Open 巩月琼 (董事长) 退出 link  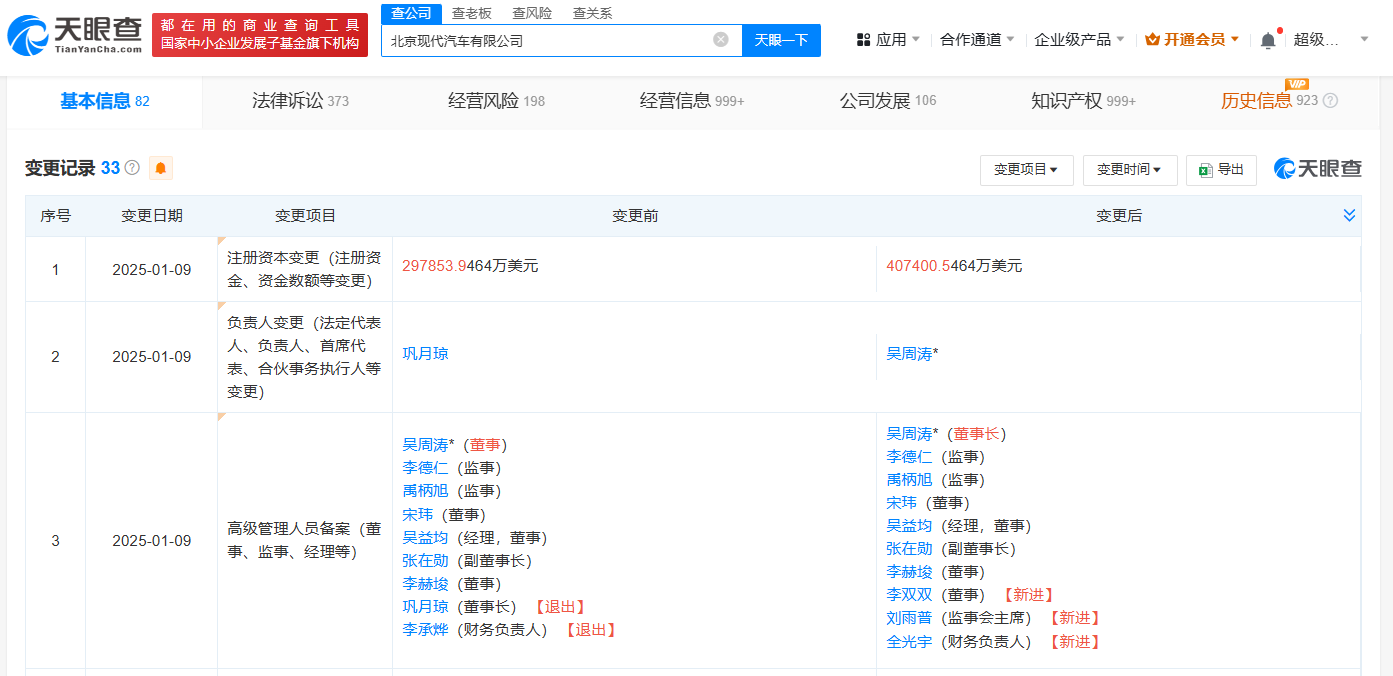(x=425, y=607)
